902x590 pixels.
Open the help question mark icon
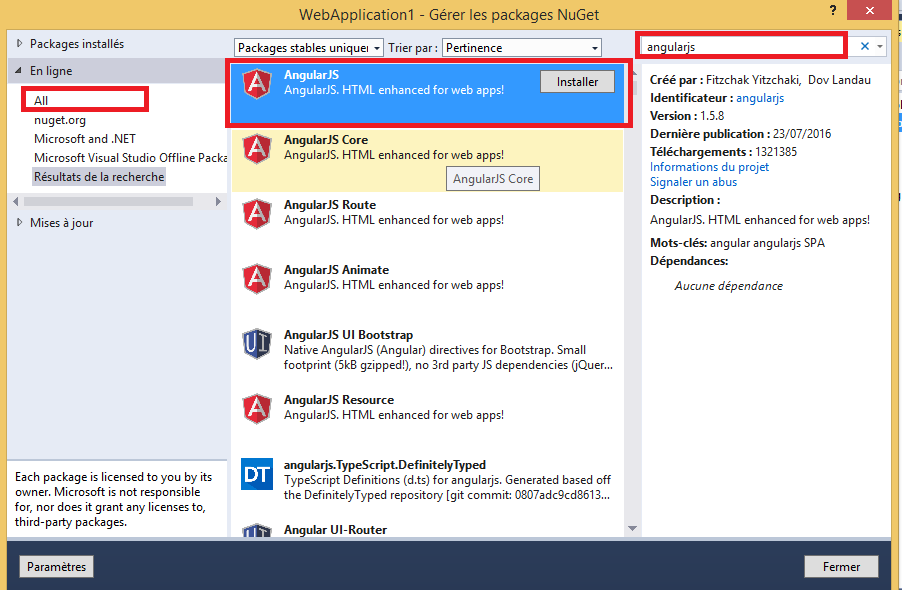coord(833,10)
